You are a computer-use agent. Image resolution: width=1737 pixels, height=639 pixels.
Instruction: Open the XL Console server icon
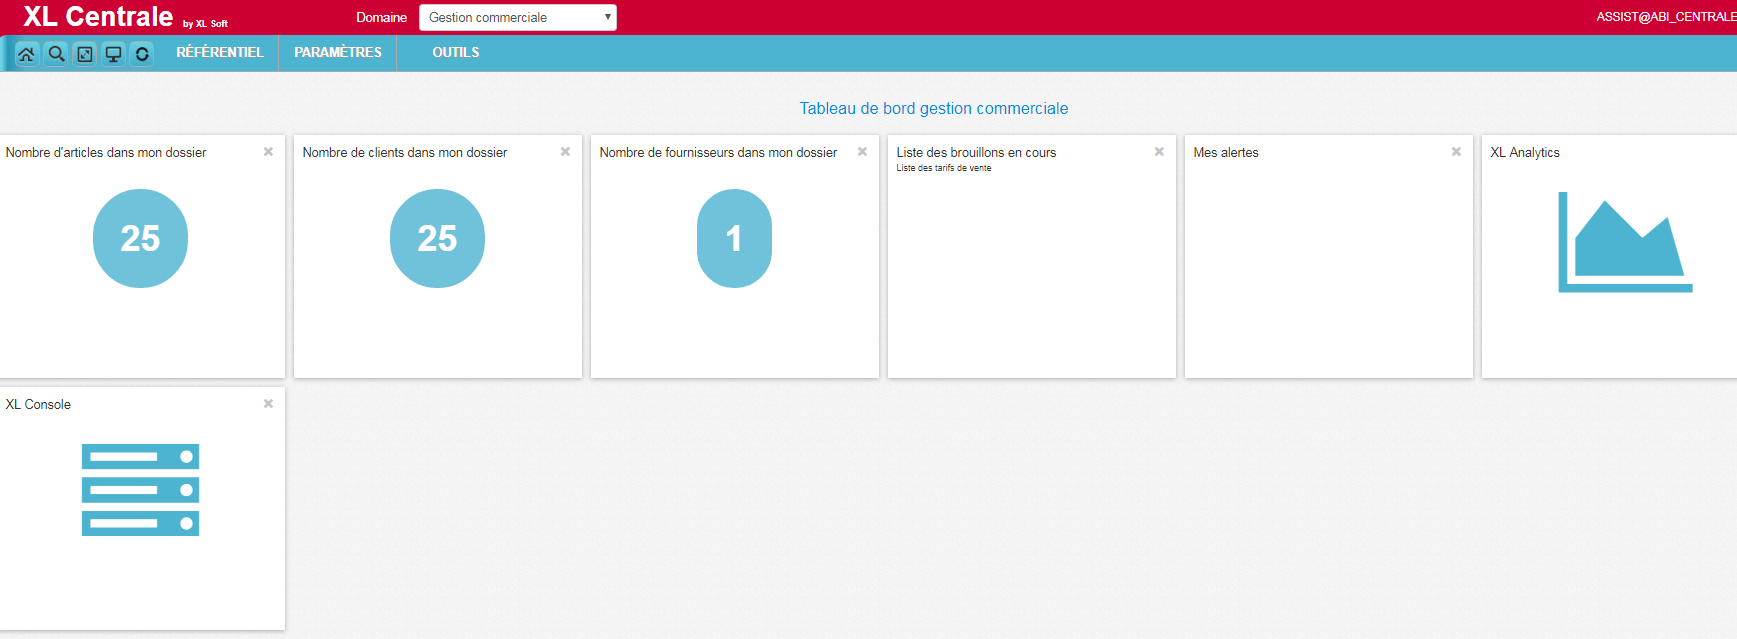(x=140, y=490)
